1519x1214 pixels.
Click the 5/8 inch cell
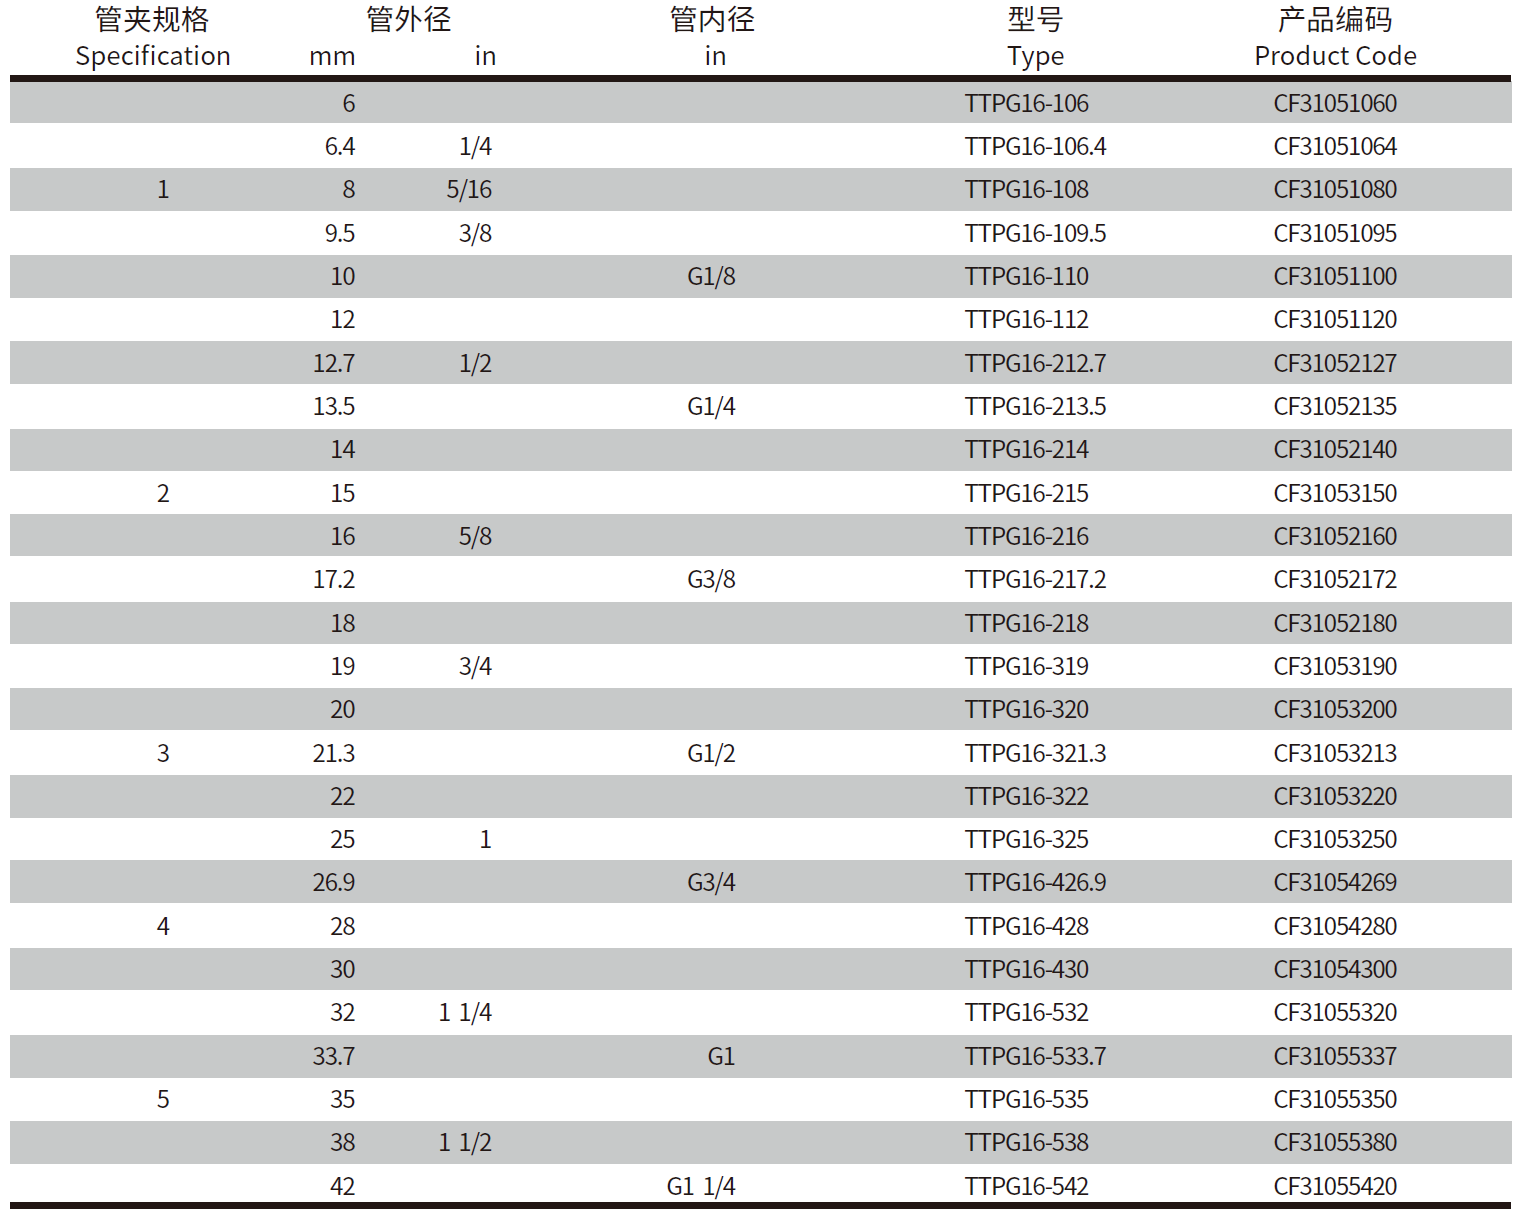click(475, 536)
